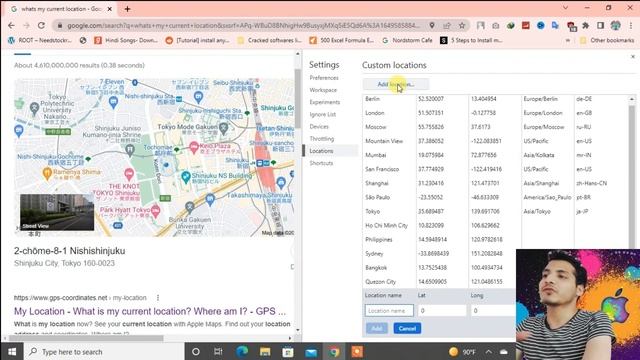Open the Hindi Songs bookmark
640x360 pixels.
(126, 40)
